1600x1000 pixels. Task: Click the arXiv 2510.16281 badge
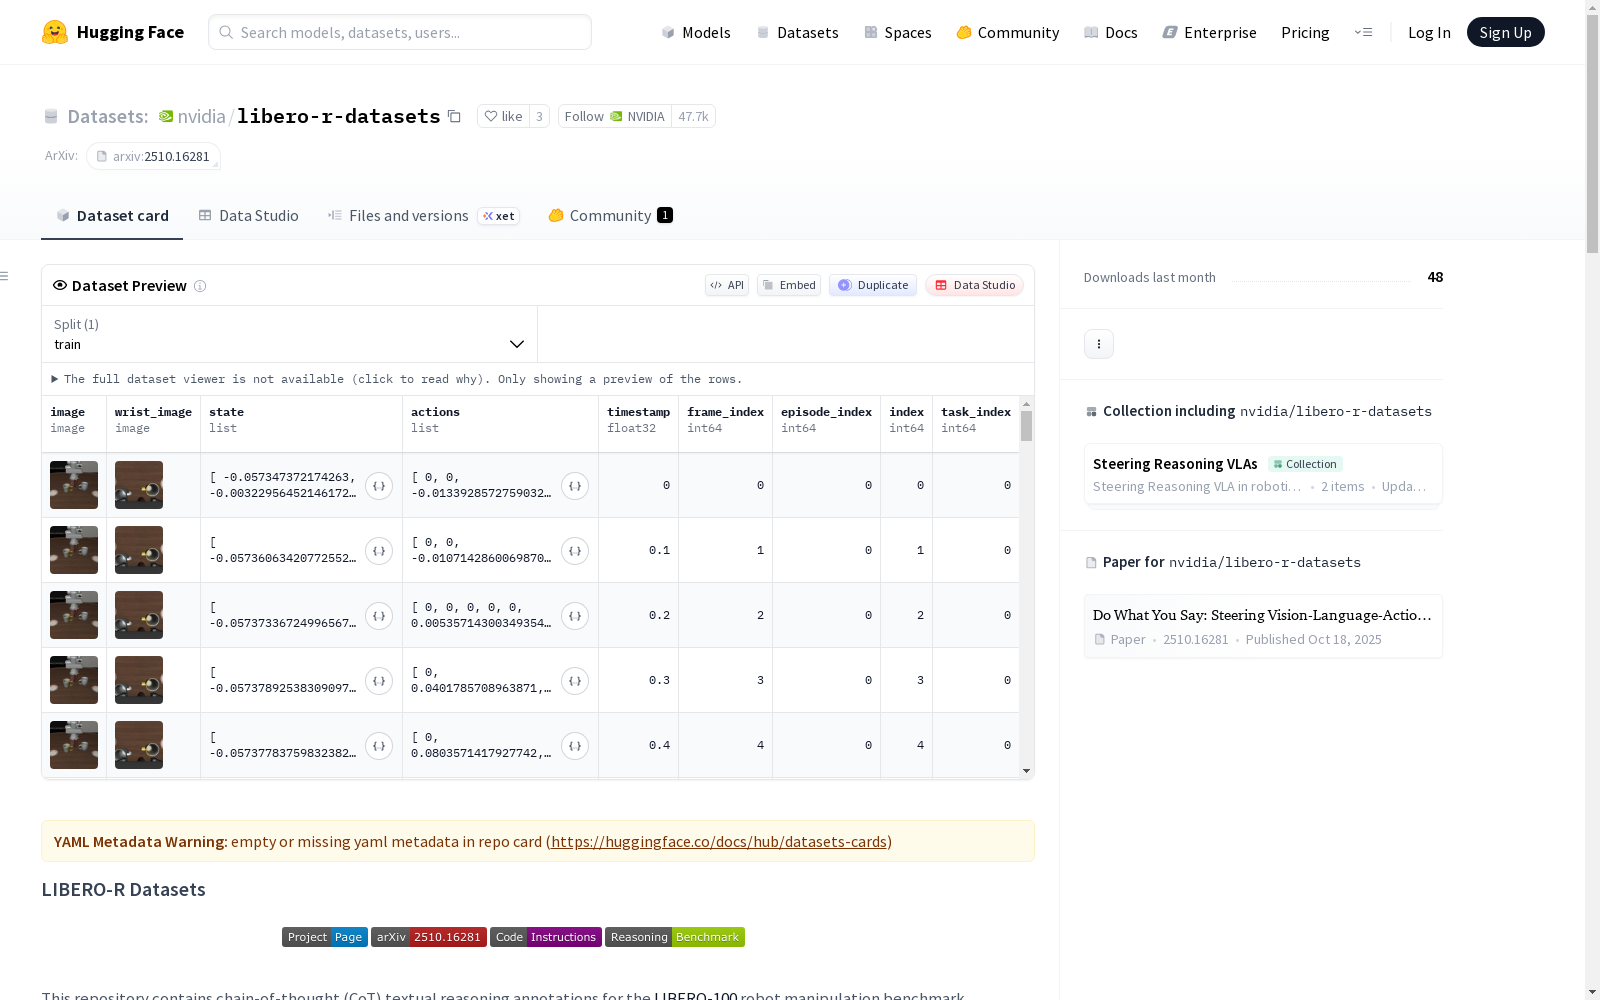pyautogui.click(x=429, y=937)
